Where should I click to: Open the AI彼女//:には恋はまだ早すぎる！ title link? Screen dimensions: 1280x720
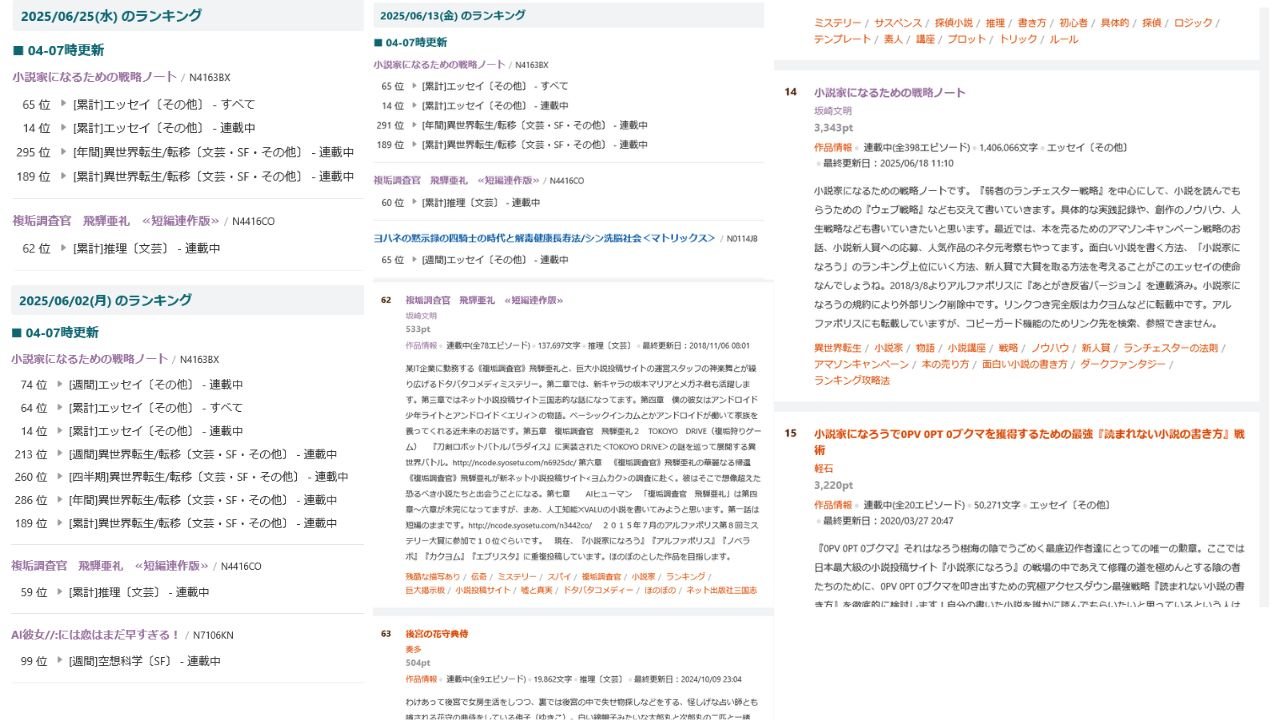click(95, 634)
